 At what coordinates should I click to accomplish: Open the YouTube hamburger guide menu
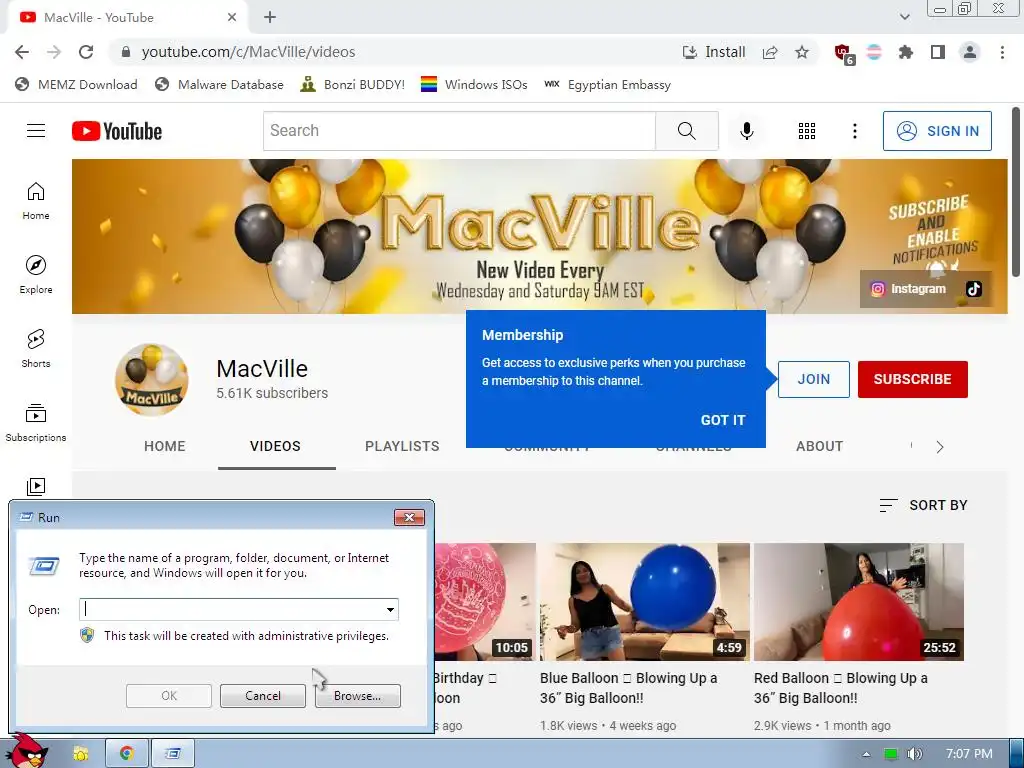tap(36, 131)
